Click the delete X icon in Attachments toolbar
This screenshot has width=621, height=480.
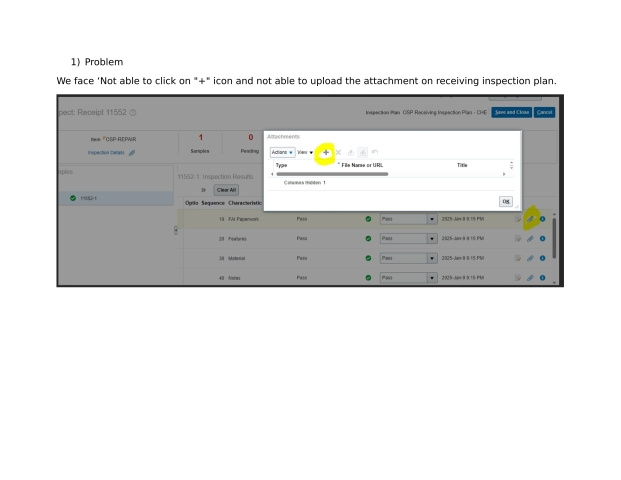pos(338,152)
